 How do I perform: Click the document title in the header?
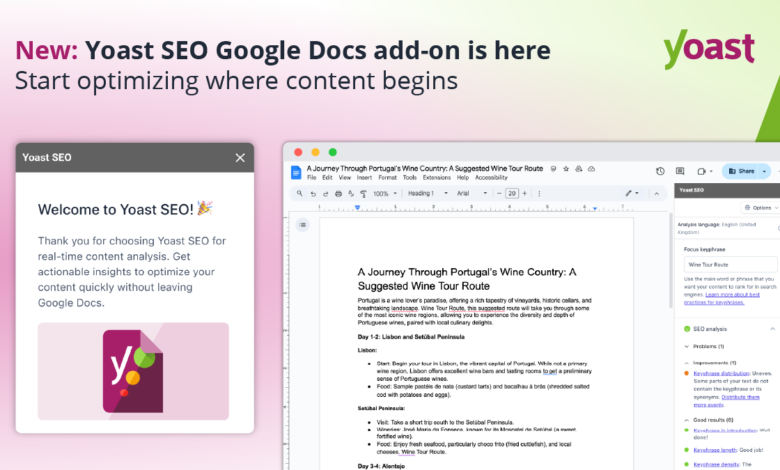tap(425, 169)
